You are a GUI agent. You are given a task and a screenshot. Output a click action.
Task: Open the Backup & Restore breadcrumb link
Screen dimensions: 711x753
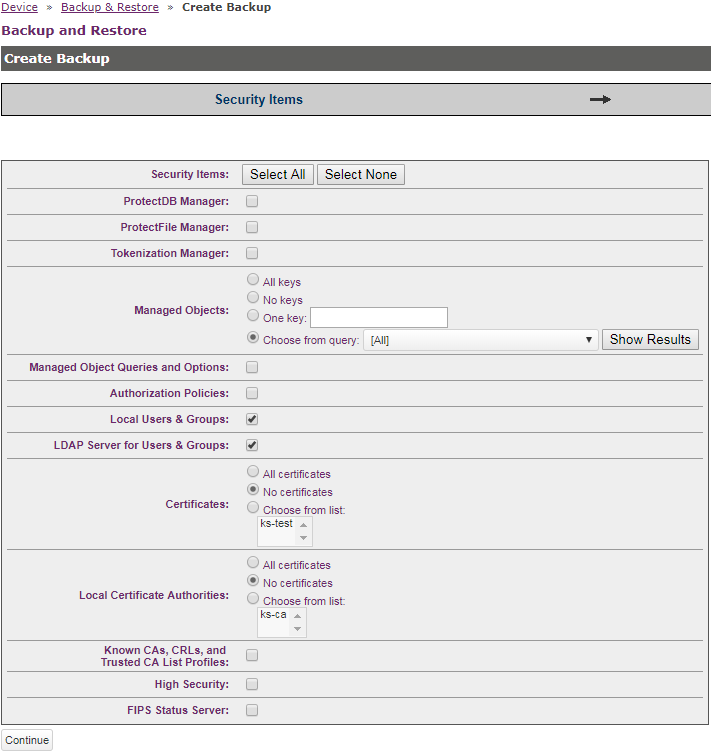click(x=109, y=7)
